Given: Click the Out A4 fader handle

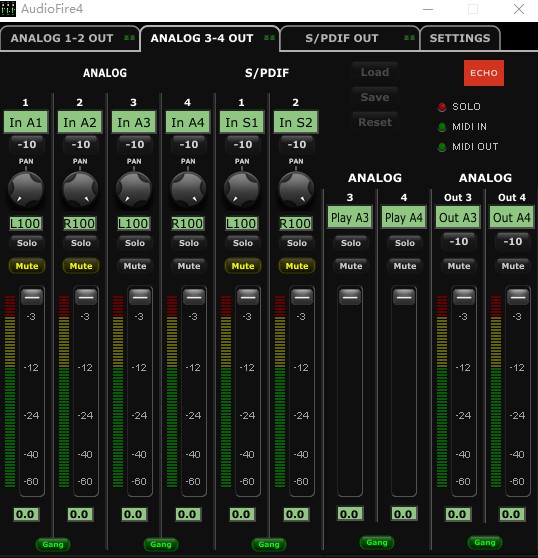Looking at the screenshot, I should point(518,297).
